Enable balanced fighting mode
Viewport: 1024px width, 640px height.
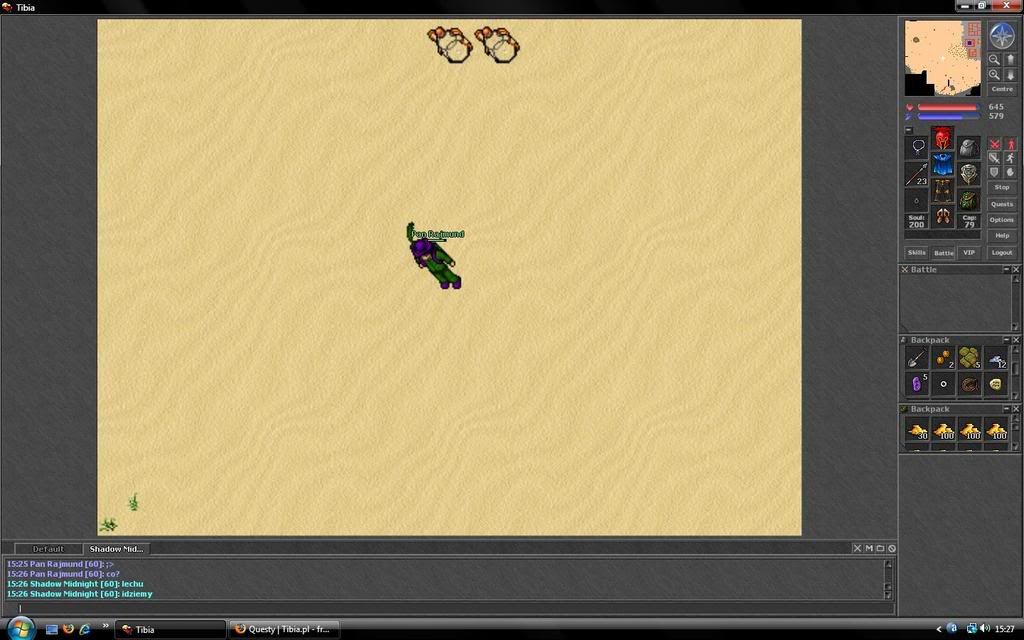click(994, 158)
